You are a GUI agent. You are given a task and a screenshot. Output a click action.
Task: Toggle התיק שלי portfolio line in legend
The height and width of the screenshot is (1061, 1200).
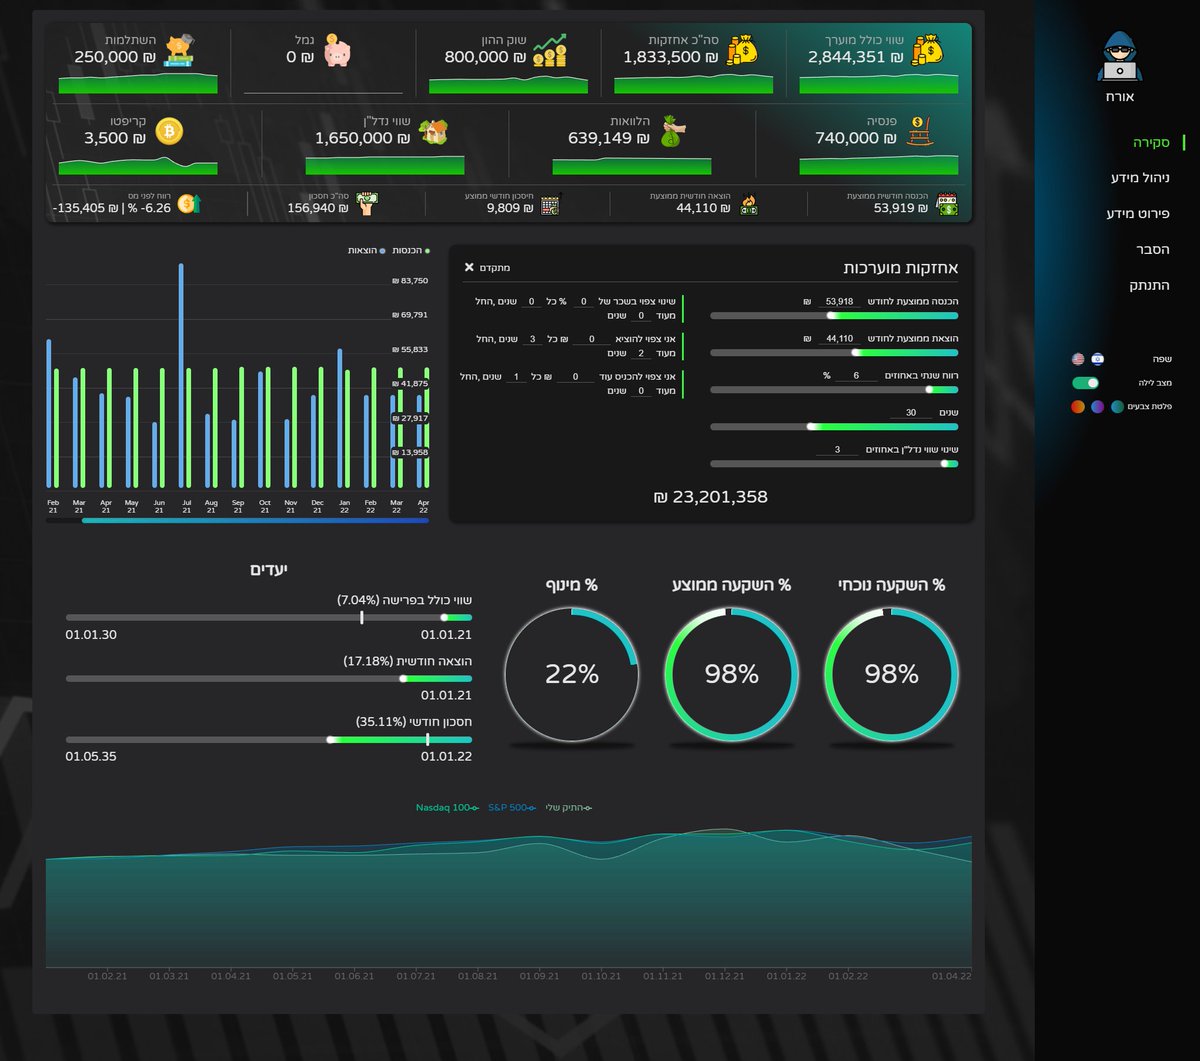point(569,807)
